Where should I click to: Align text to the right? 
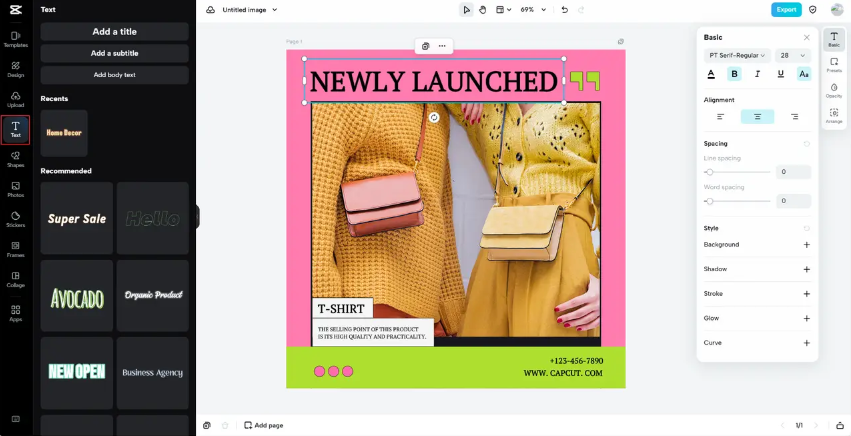795,117
